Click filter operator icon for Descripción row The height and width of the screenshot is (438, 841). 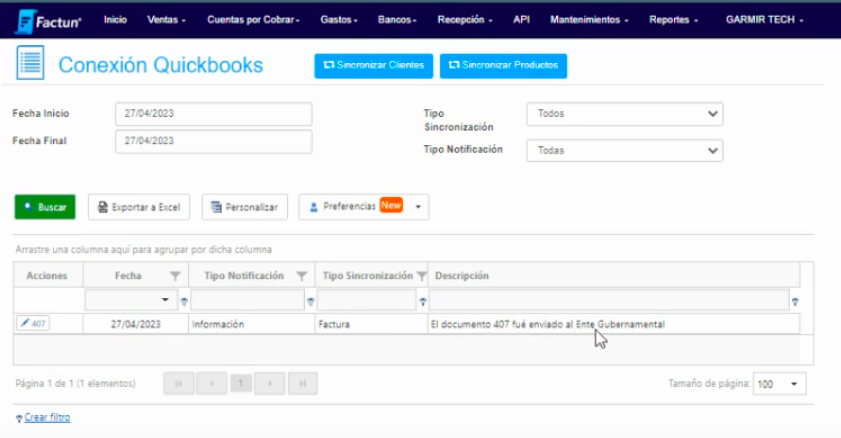point(795,302)
